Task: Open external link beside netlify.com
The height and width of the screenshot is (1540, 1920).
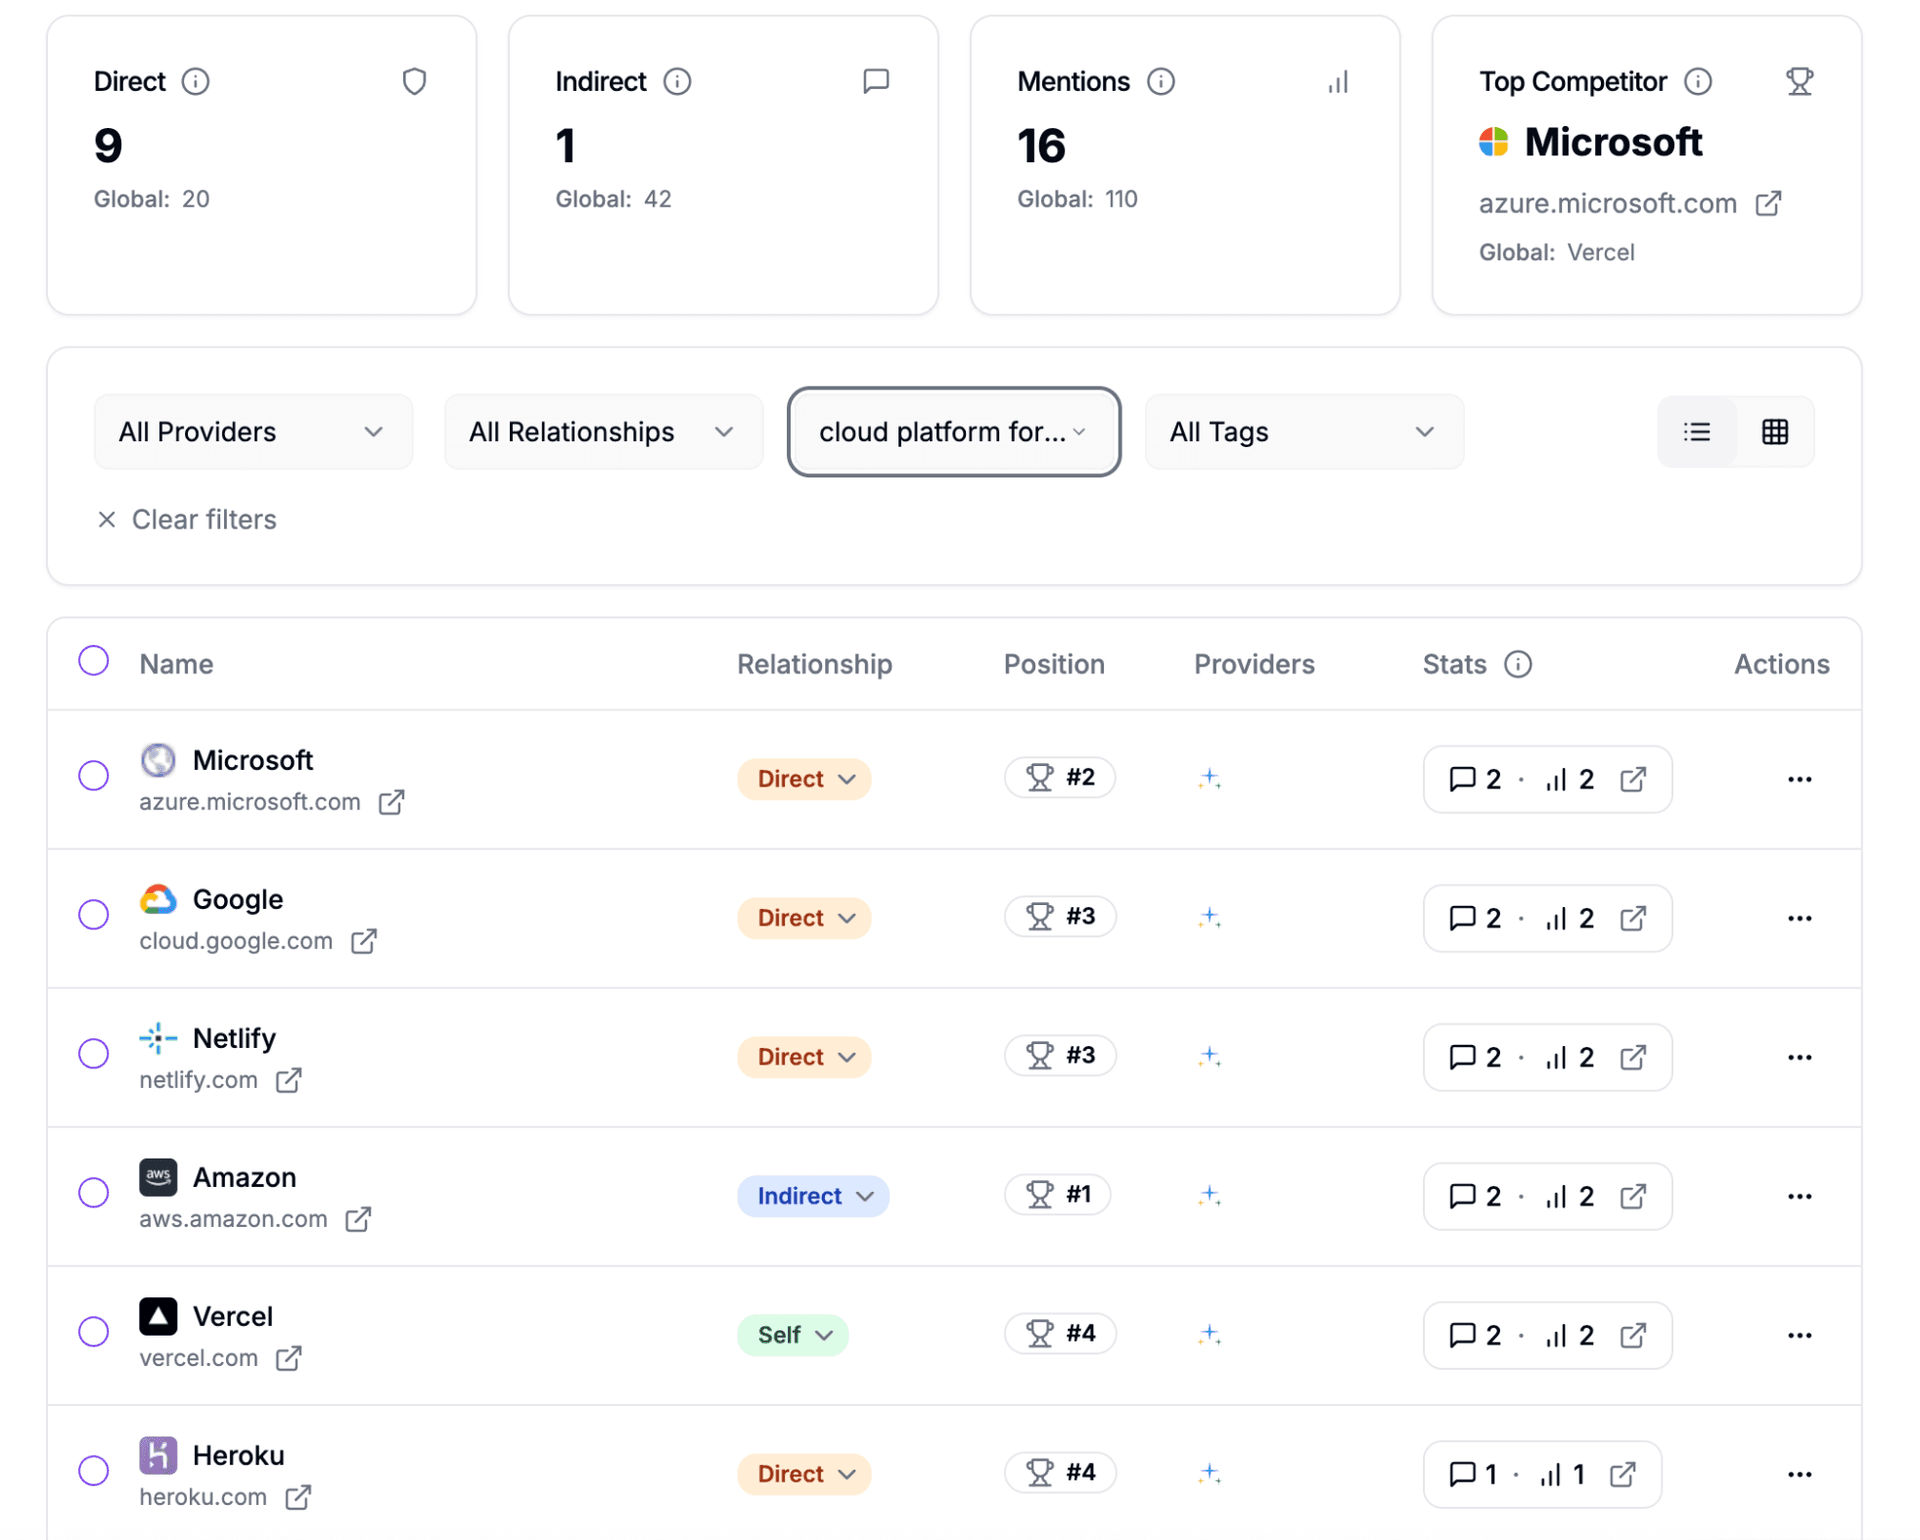Action: pos(288,1080)
